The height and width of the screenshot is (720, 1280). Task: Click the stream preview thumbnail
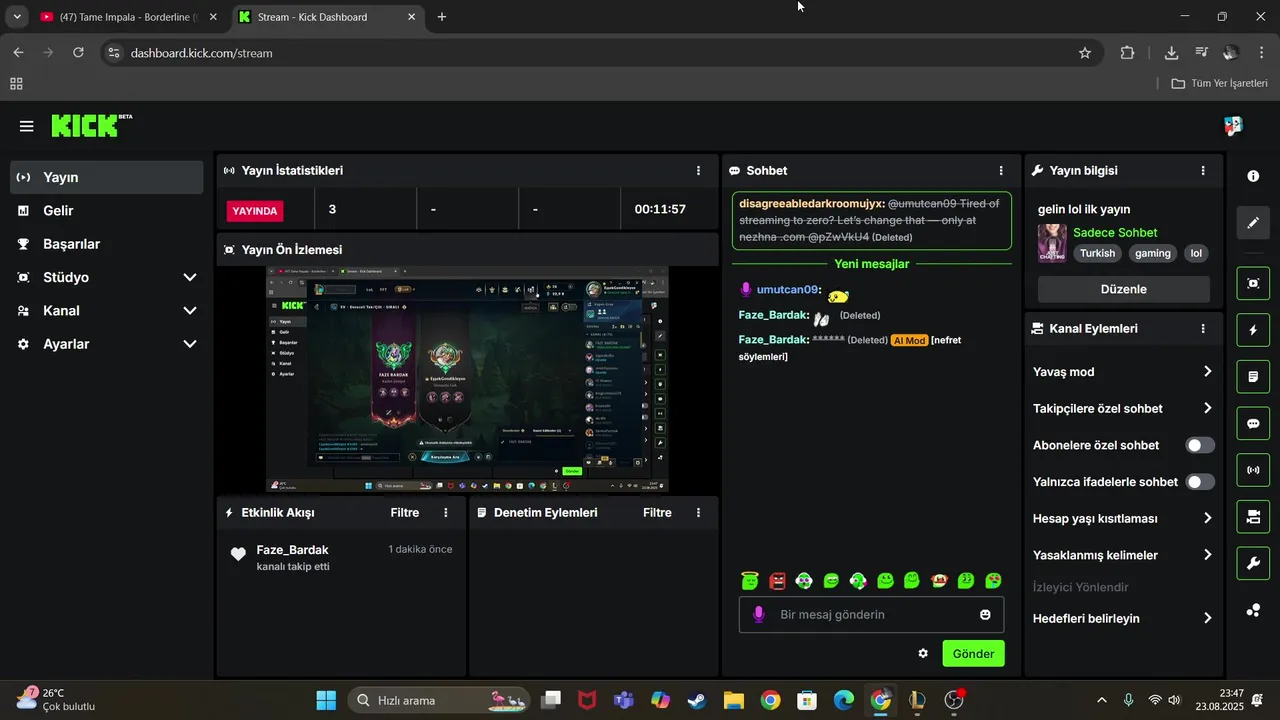click(x=467, y=379)
